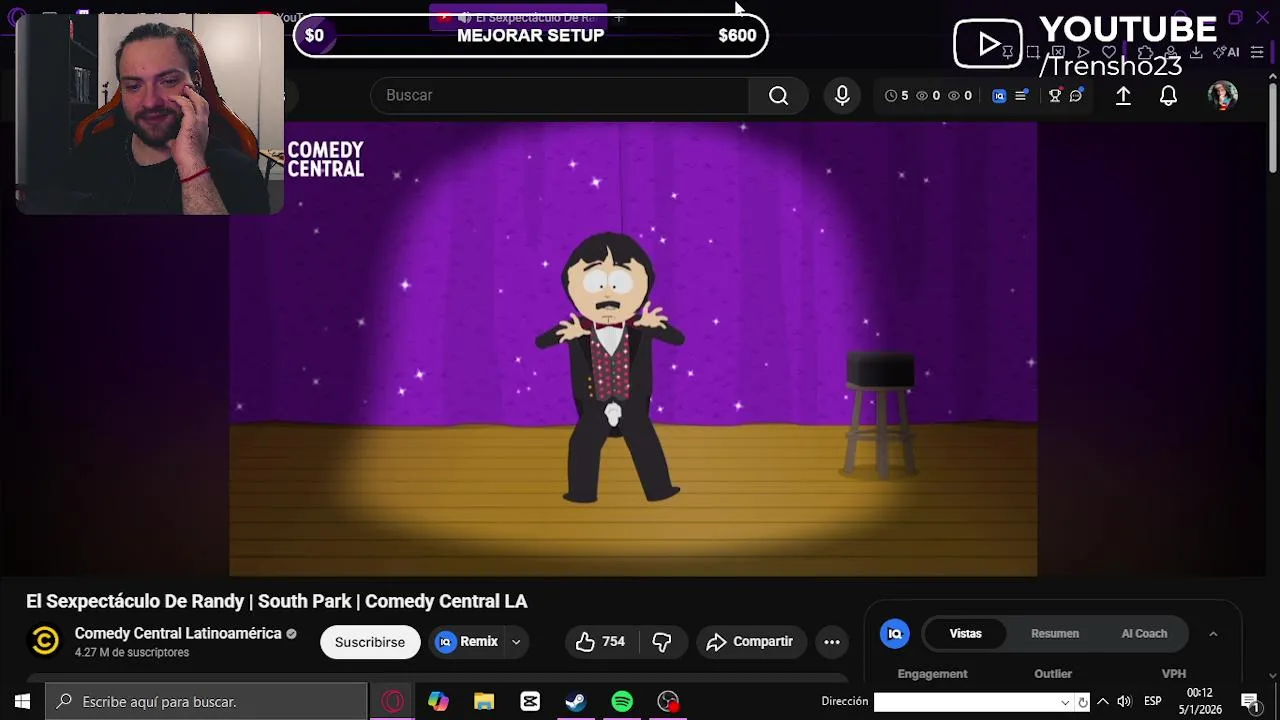Click the taskbar Dirección address input
Screen dimensions: 1280x720
(965, 702)
